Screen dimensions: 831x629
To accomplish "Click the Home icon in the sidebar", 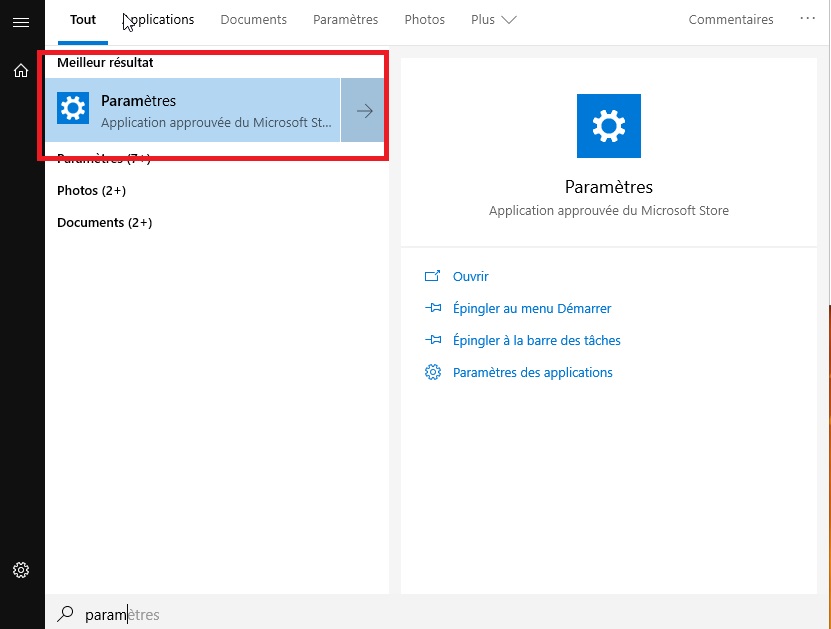I will [x=21, y=70].
